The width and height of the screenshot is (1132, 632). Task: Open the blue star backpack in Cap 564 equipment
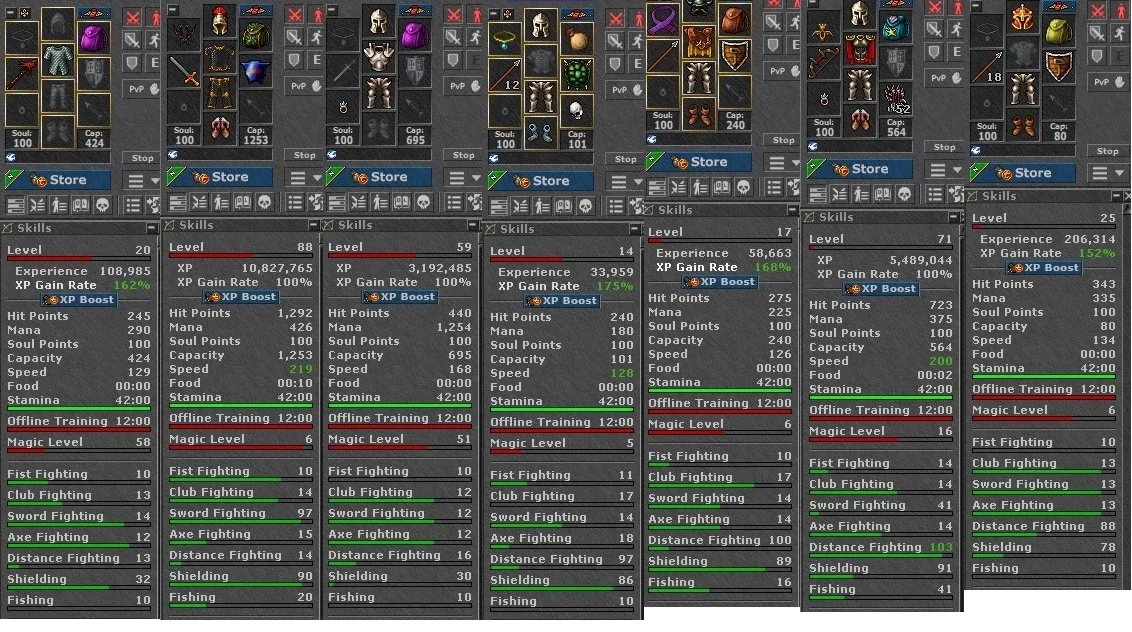pos(895,27)
